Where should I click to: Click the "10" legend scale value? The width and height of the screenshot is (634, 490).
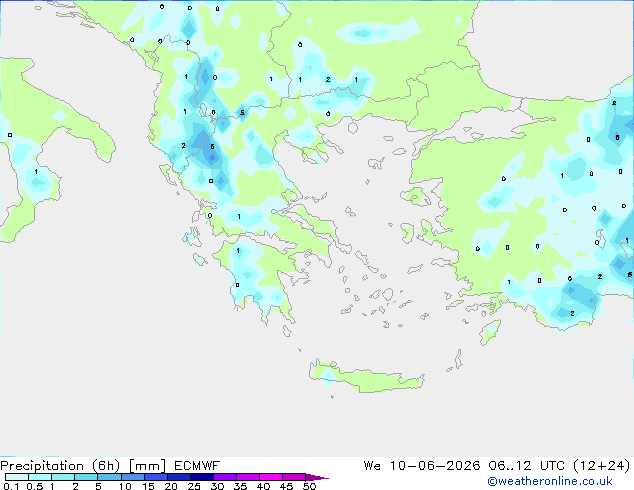125,486
